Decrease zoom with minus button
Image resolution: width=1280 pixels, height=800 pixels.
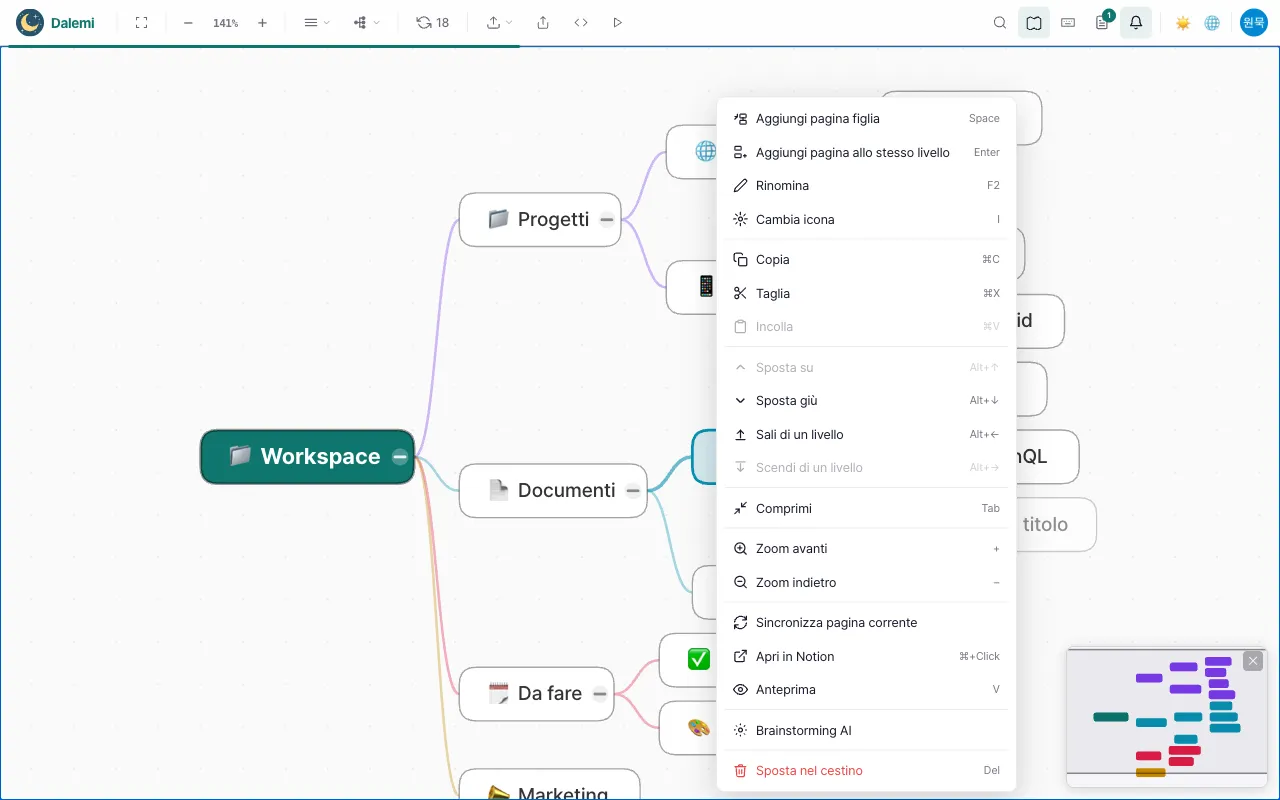coord(188,22)
